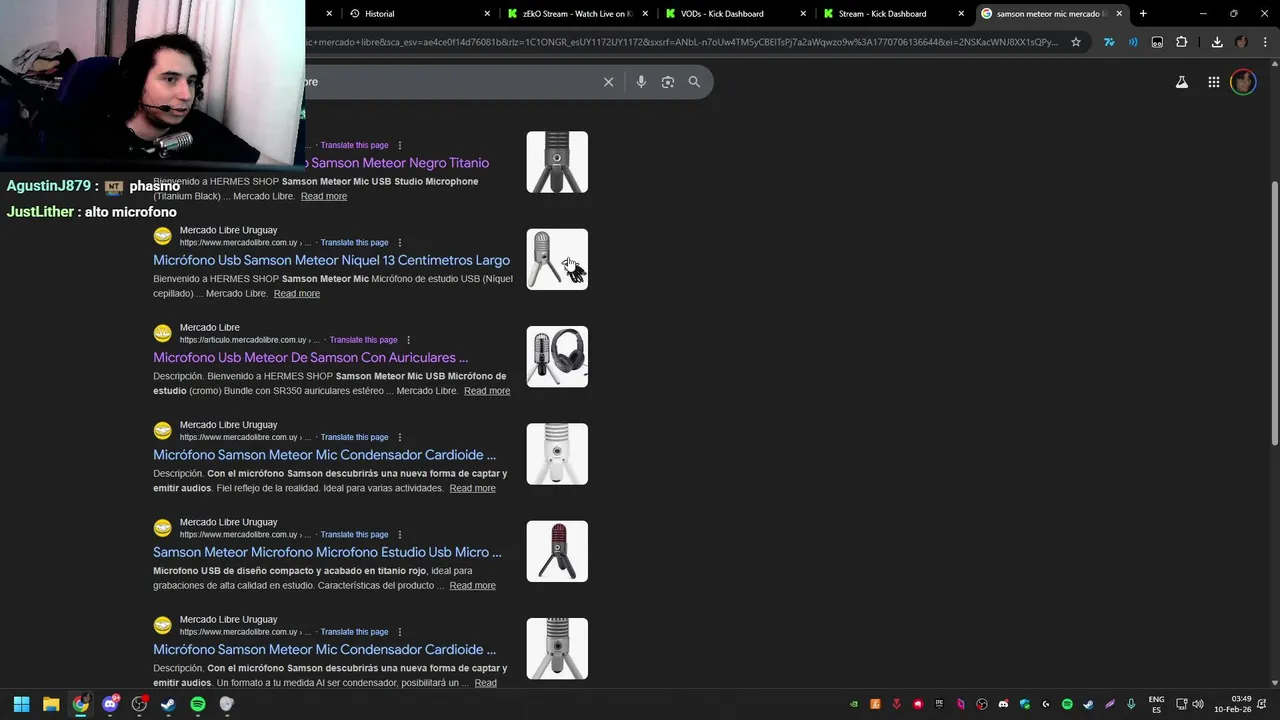Open options for the titanio rojo result

[x=399, y=534]
